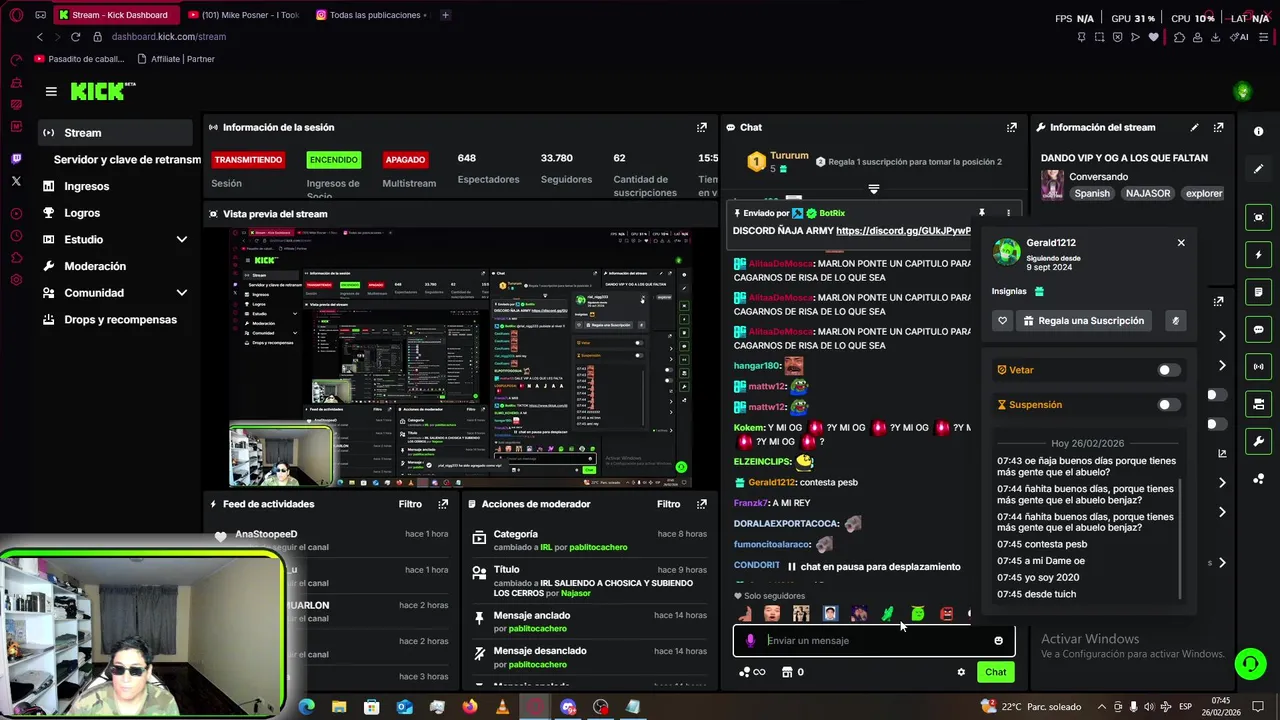Open chat settings gear icon

pos(961,672)
